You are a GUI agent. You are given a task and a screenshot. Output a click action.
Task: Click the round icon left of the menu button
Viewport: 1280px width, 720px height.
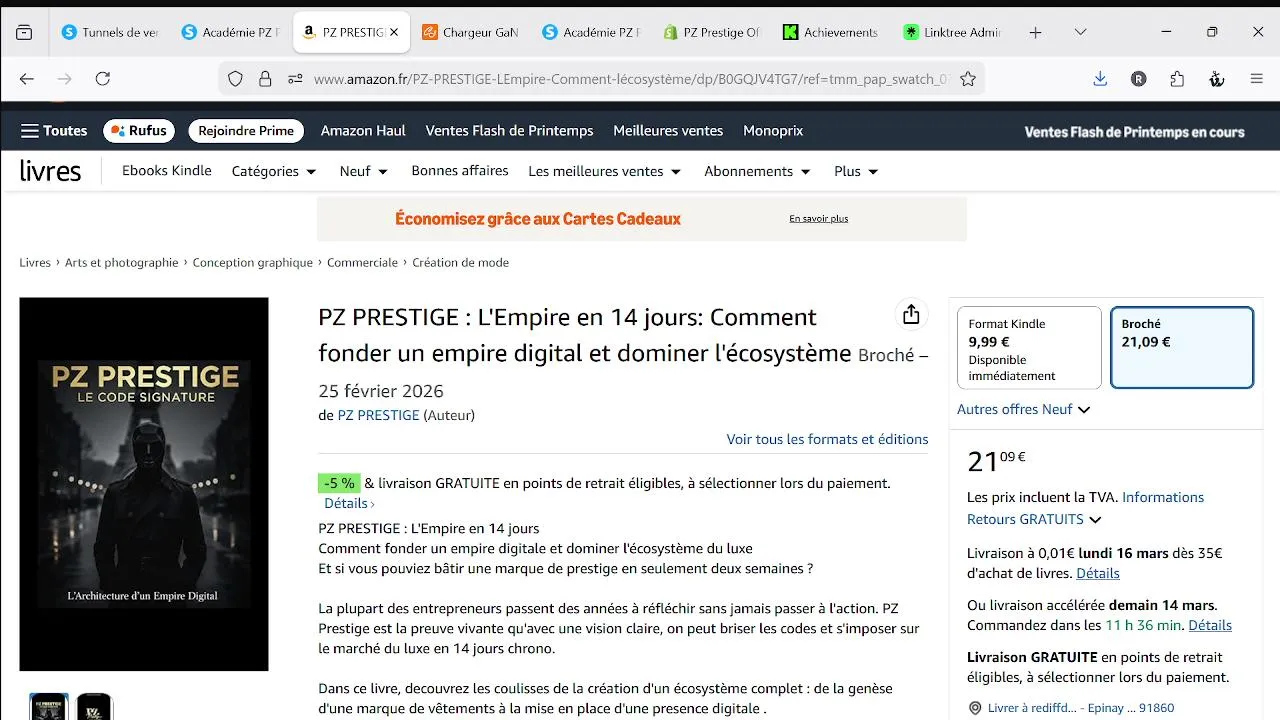point(1217,79)
